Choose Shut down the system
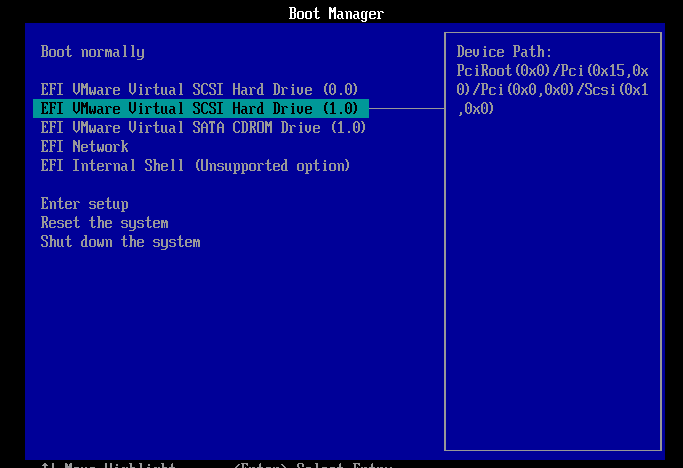The height and width of the screenshot is (468, 683). 121,242
